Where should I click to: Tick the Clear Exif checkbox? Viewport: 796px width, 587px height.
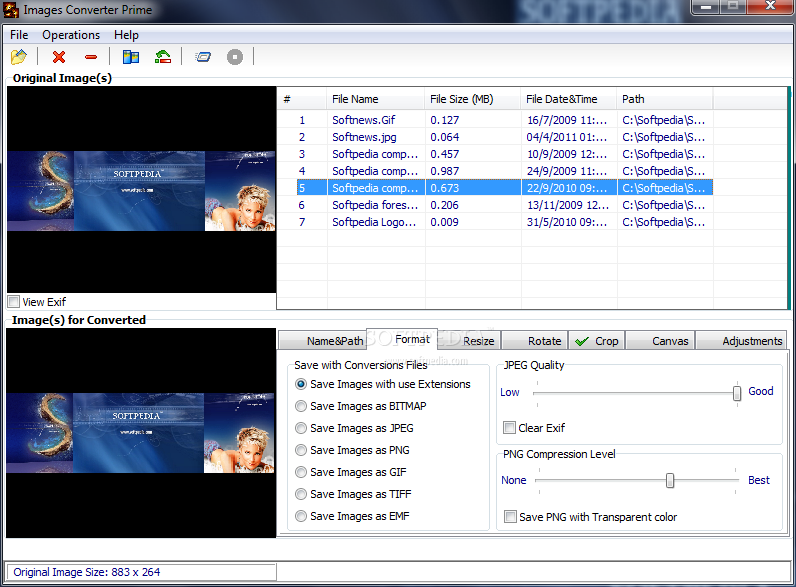[x=509, y=428]
